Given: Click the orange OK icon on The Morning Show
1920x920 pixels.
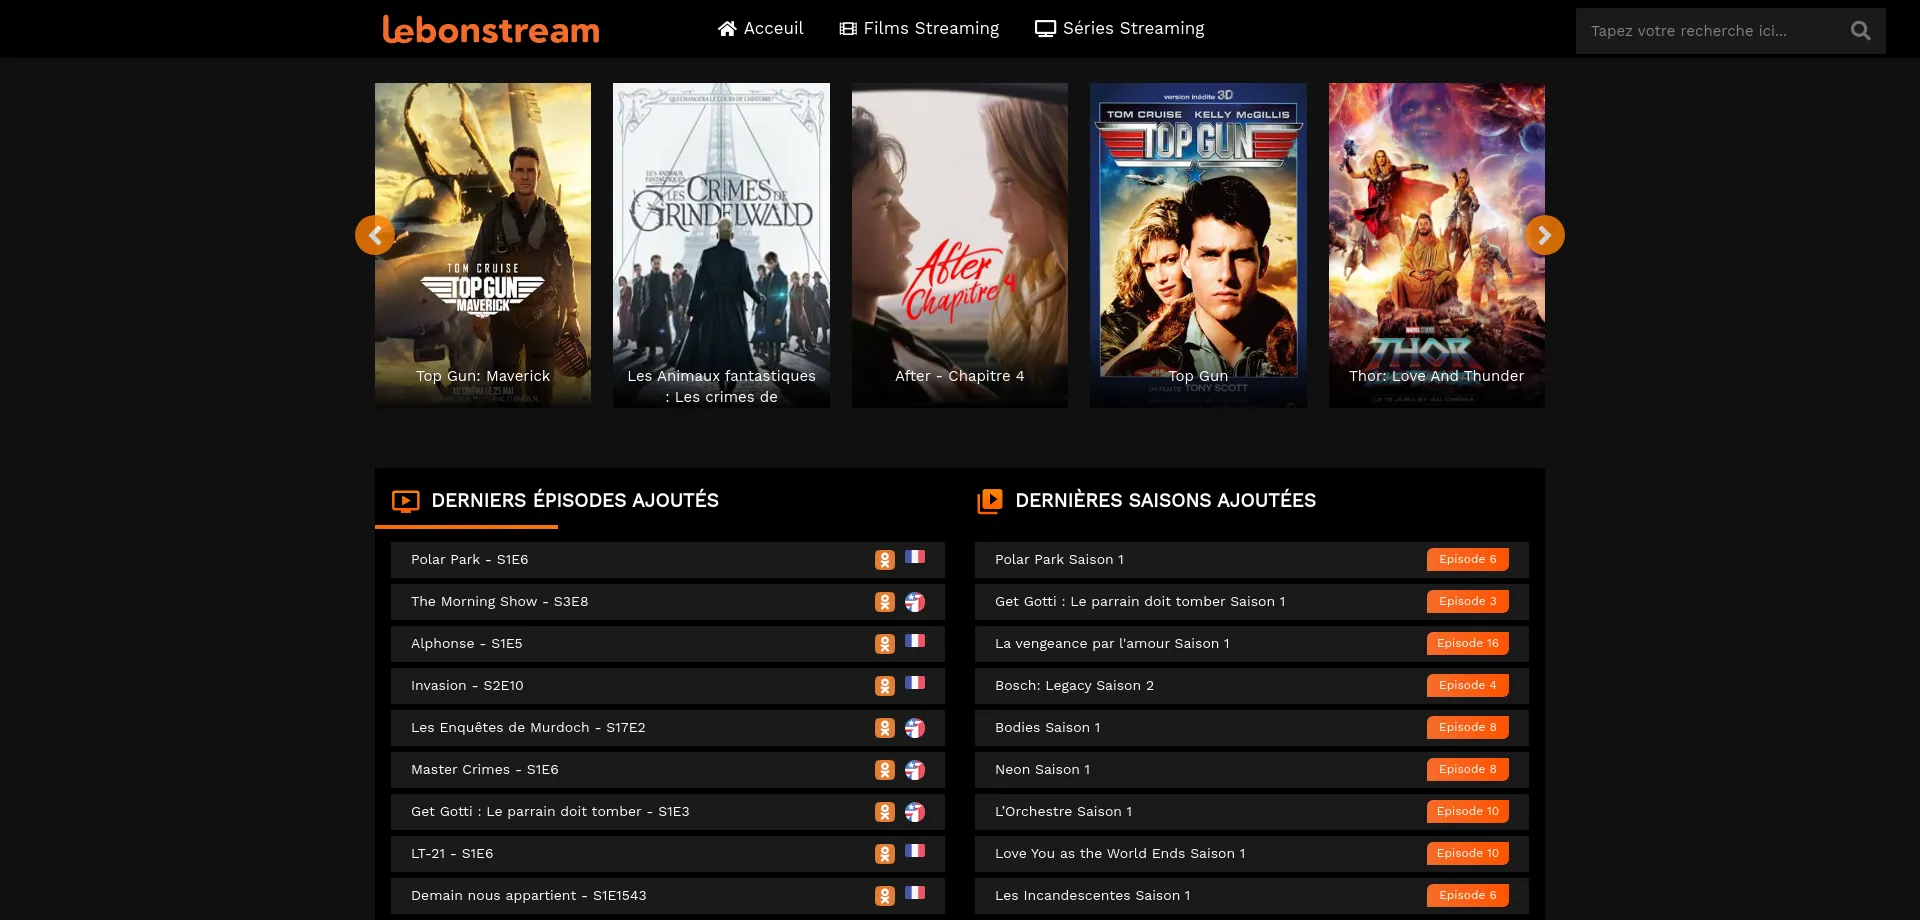Looking at the screenshot, I should (885, 602).
